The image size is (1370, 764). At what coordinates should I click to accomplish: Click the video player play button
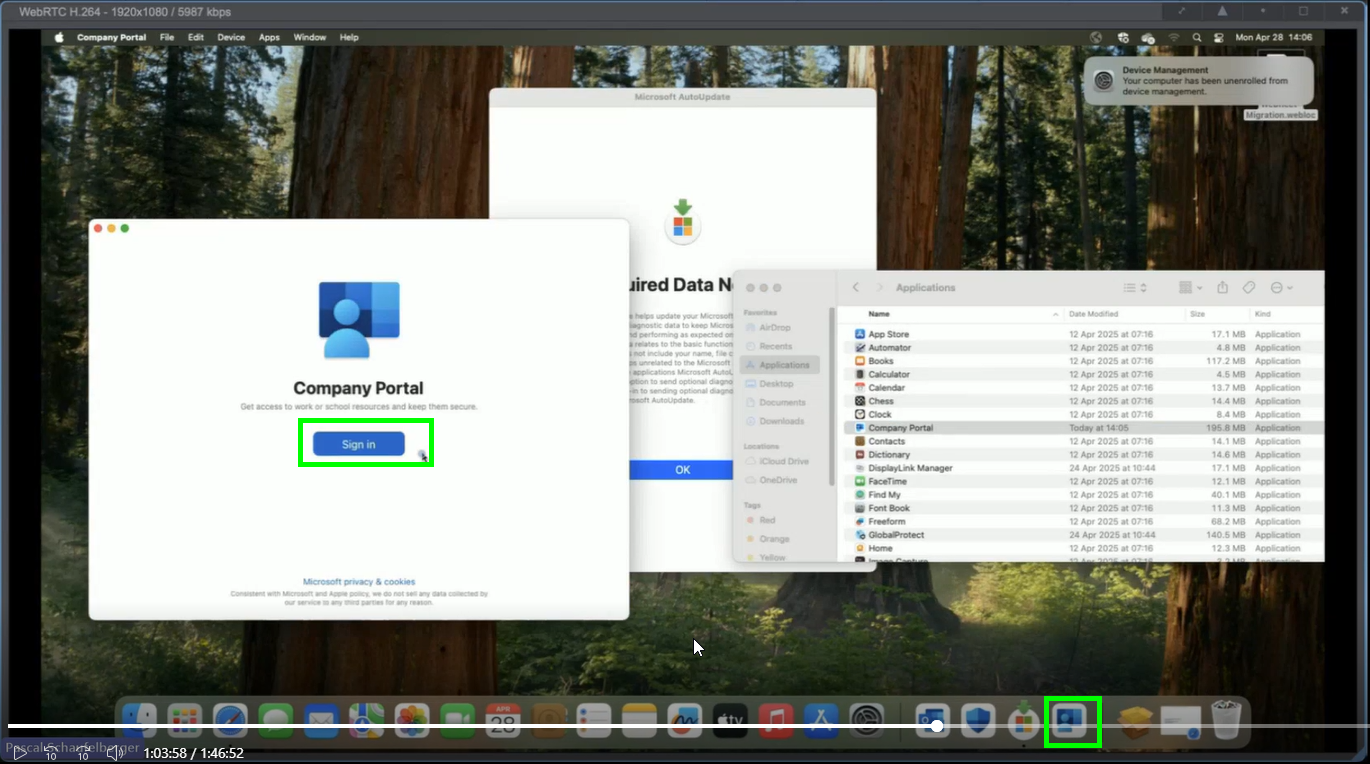19,753
